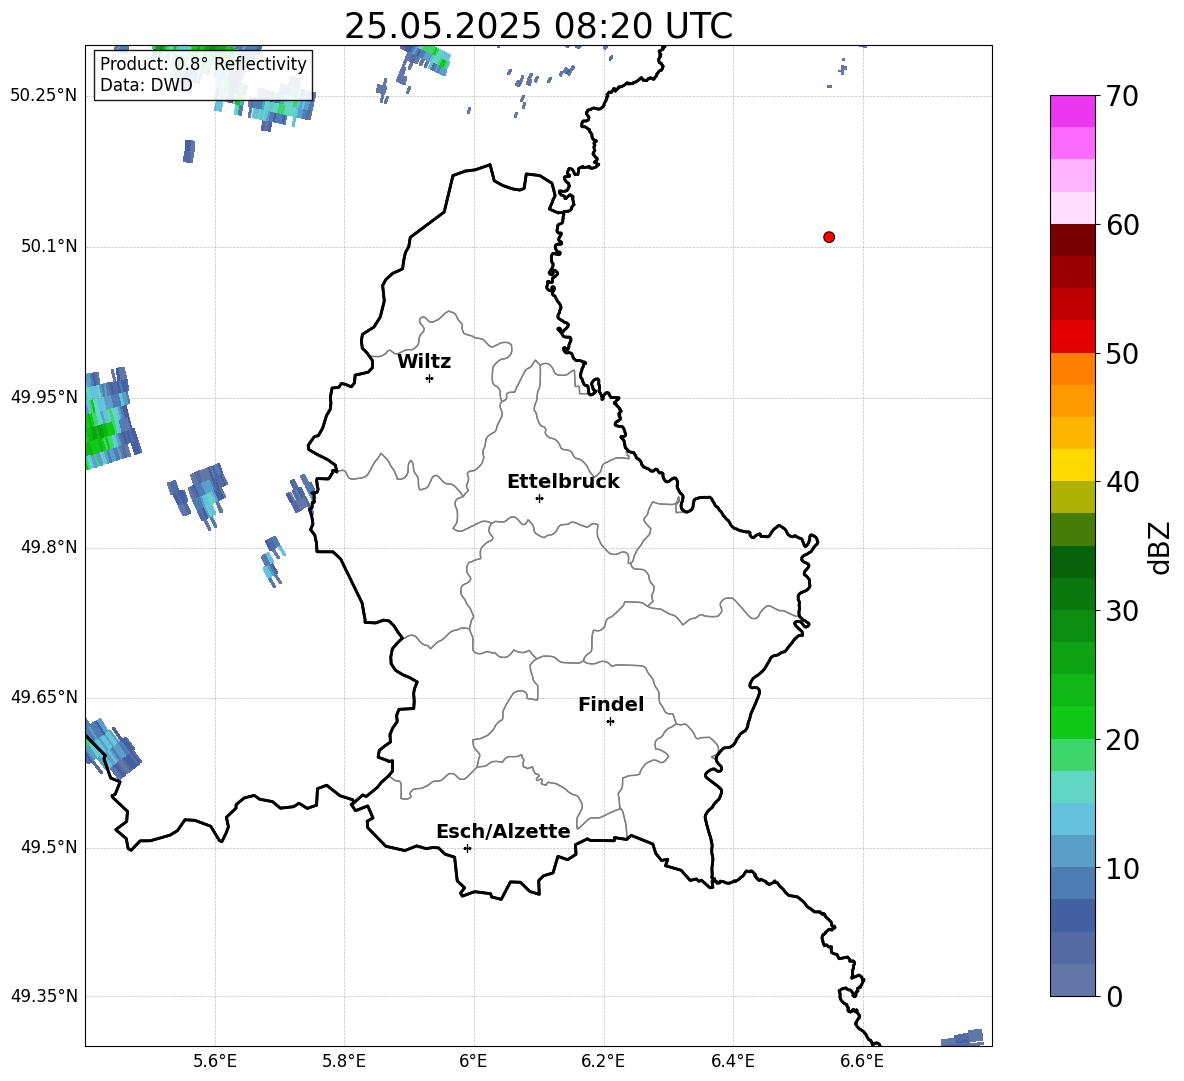
Task: Click the 49.8°N latitude label
Action: (48, 547)
